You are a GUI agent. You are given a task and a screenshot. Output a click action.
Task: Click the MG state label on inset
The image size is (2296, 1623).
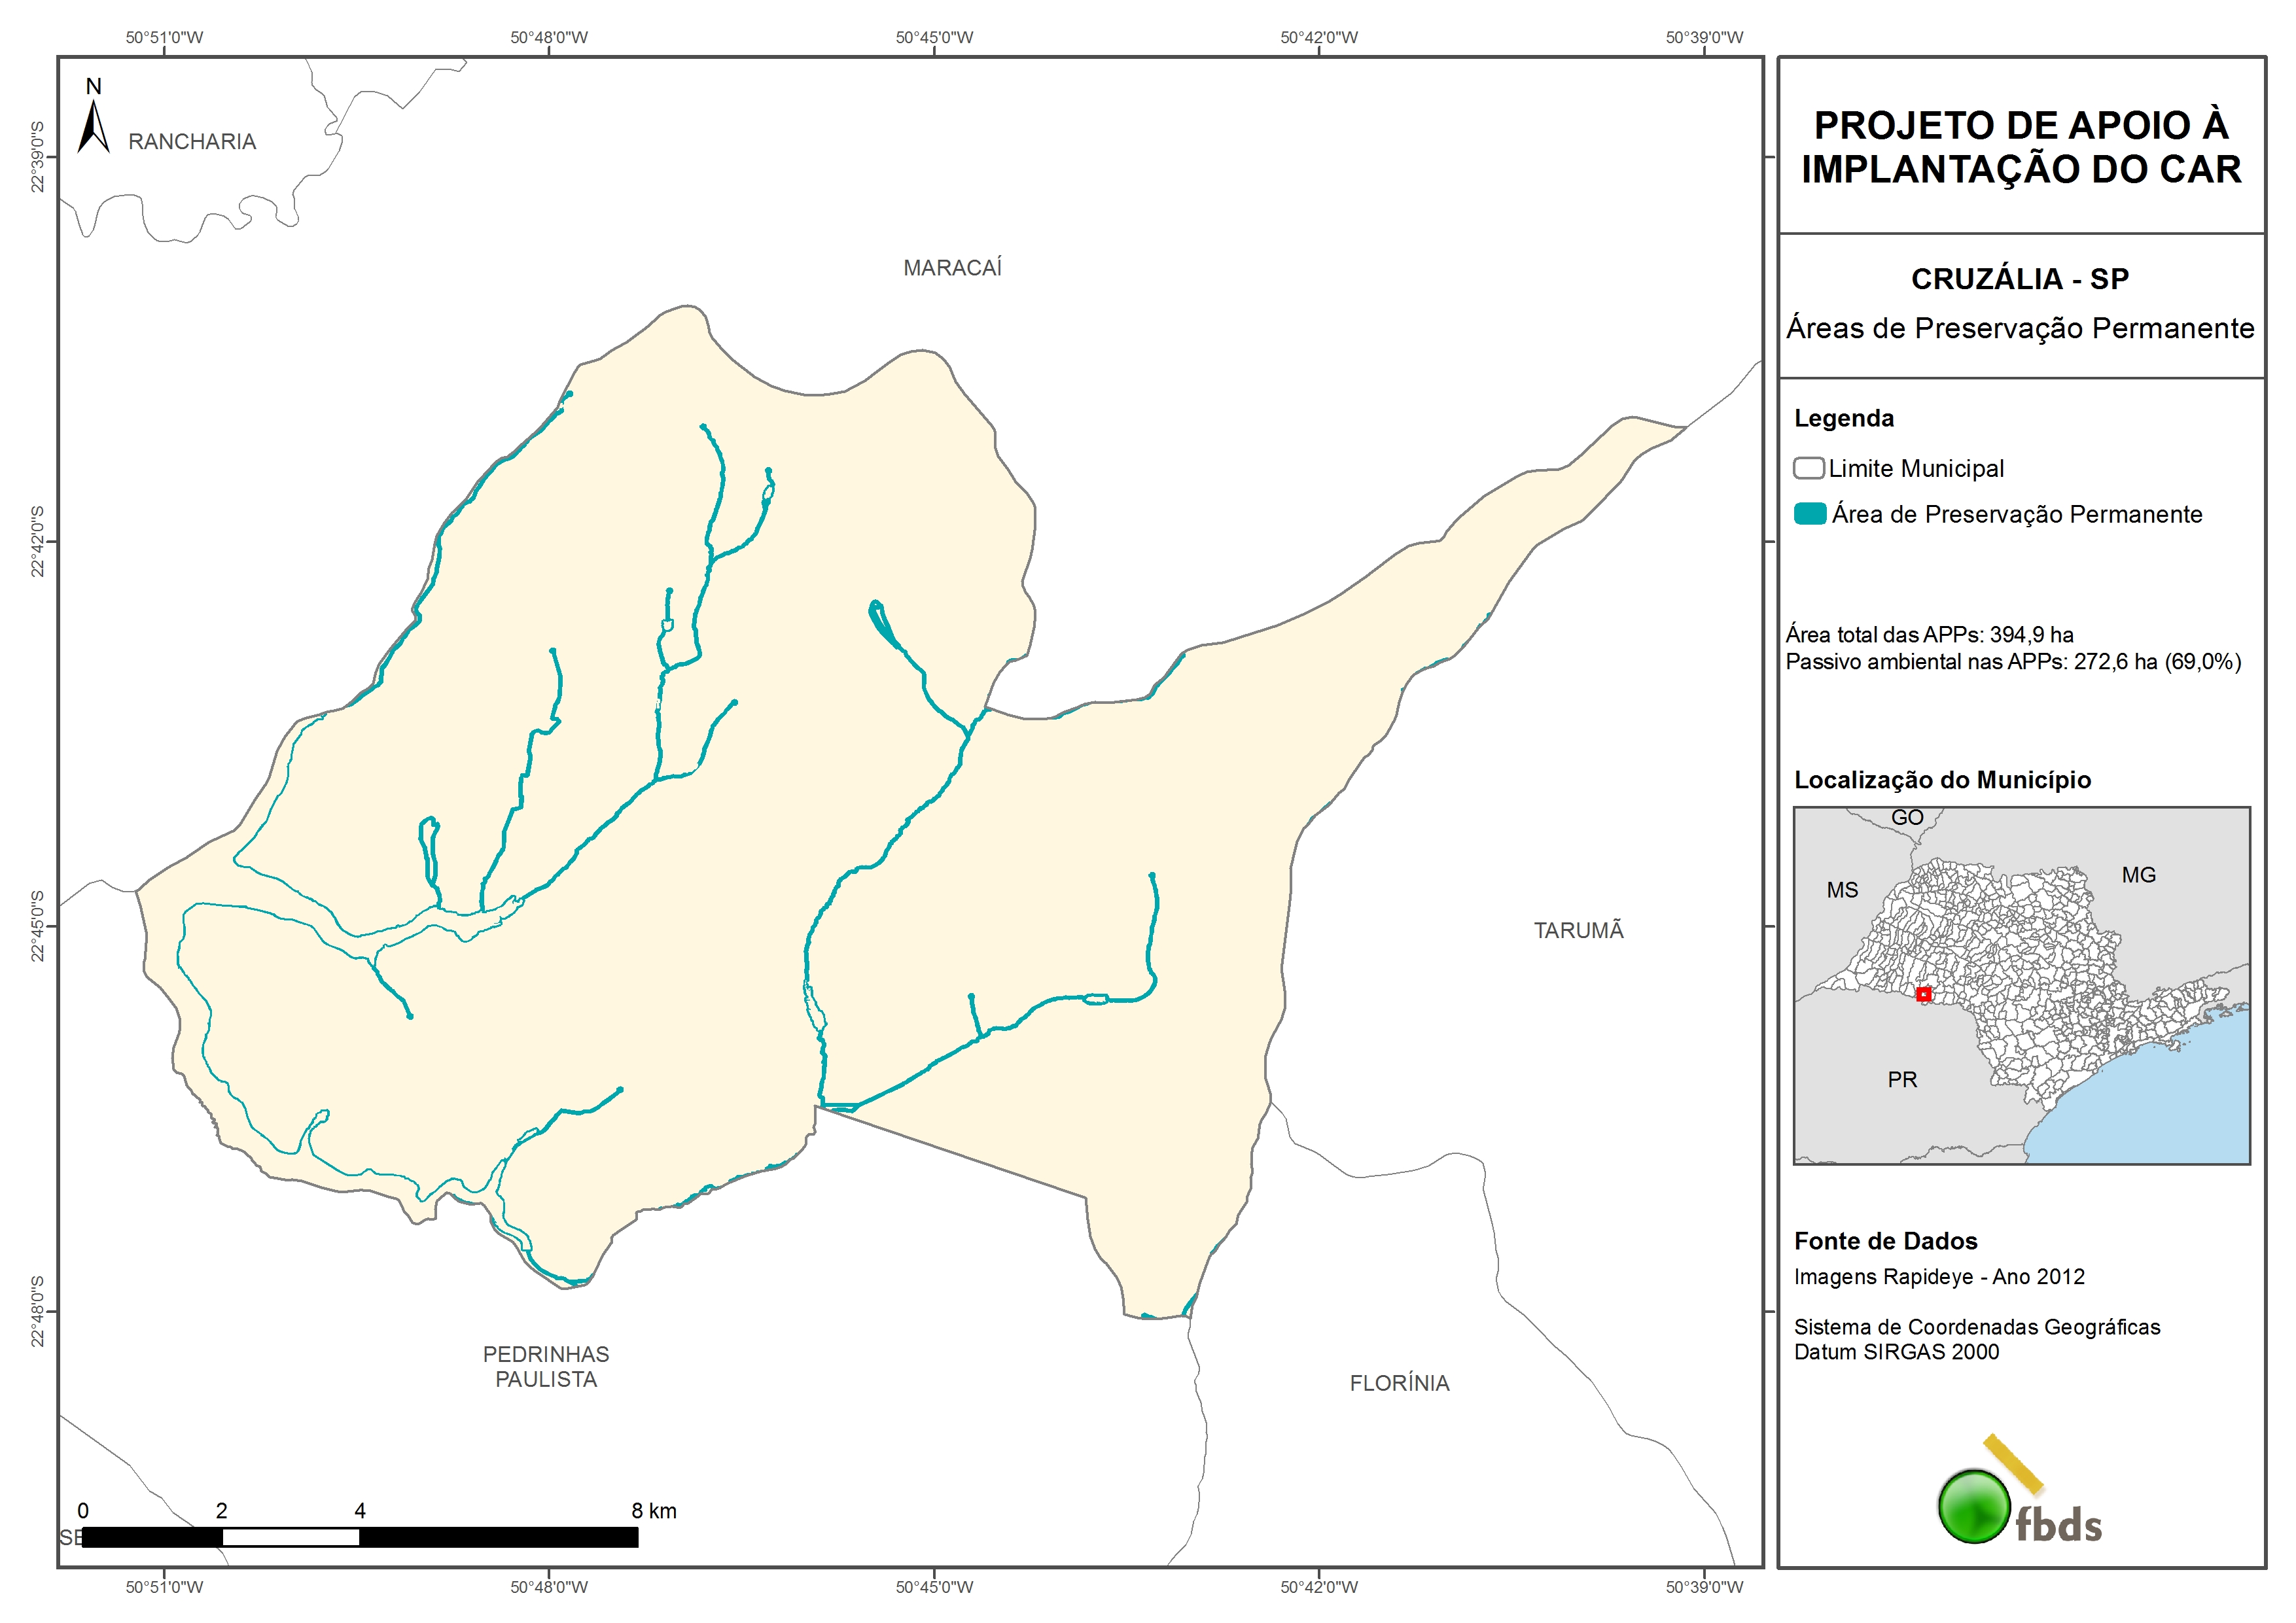coord(2138,875)
